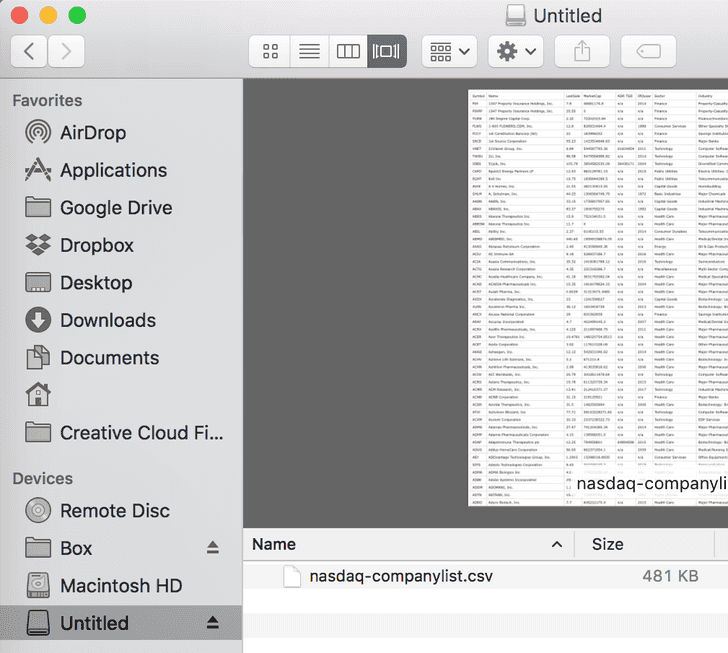728x653 pixels.
Task: Switch to list view mode
Action: click(309, 50)
